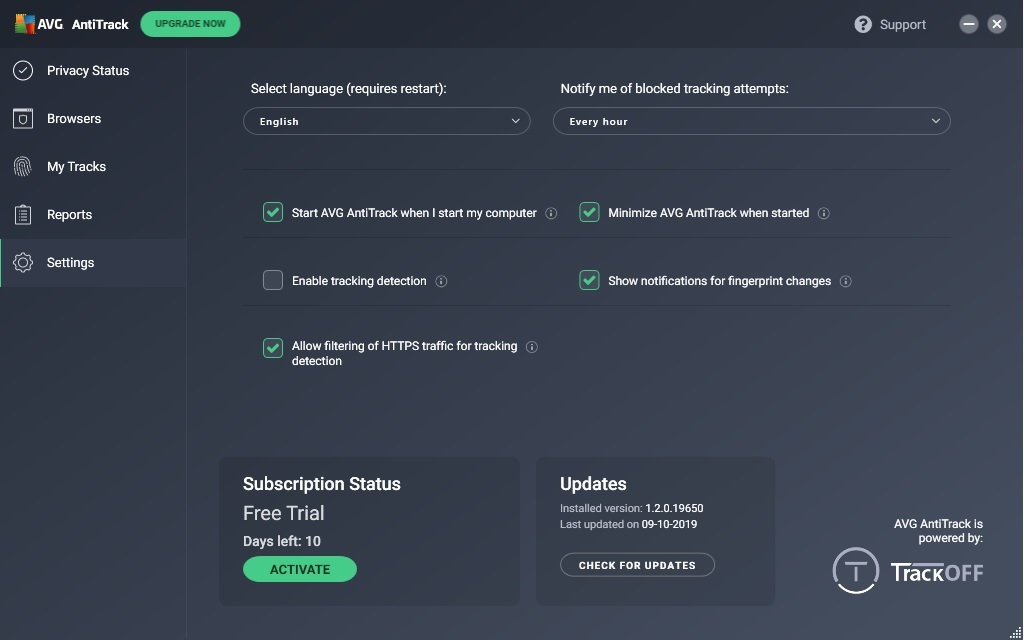
Task: Open Support via the question mark icon
Action: point(862,23)
